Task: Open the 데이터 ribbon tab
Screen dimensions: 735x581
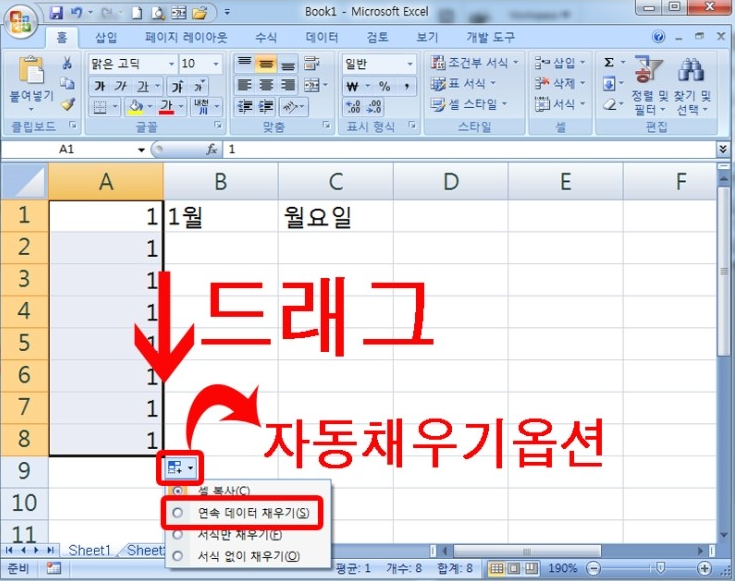Action: tap(322, 38)
